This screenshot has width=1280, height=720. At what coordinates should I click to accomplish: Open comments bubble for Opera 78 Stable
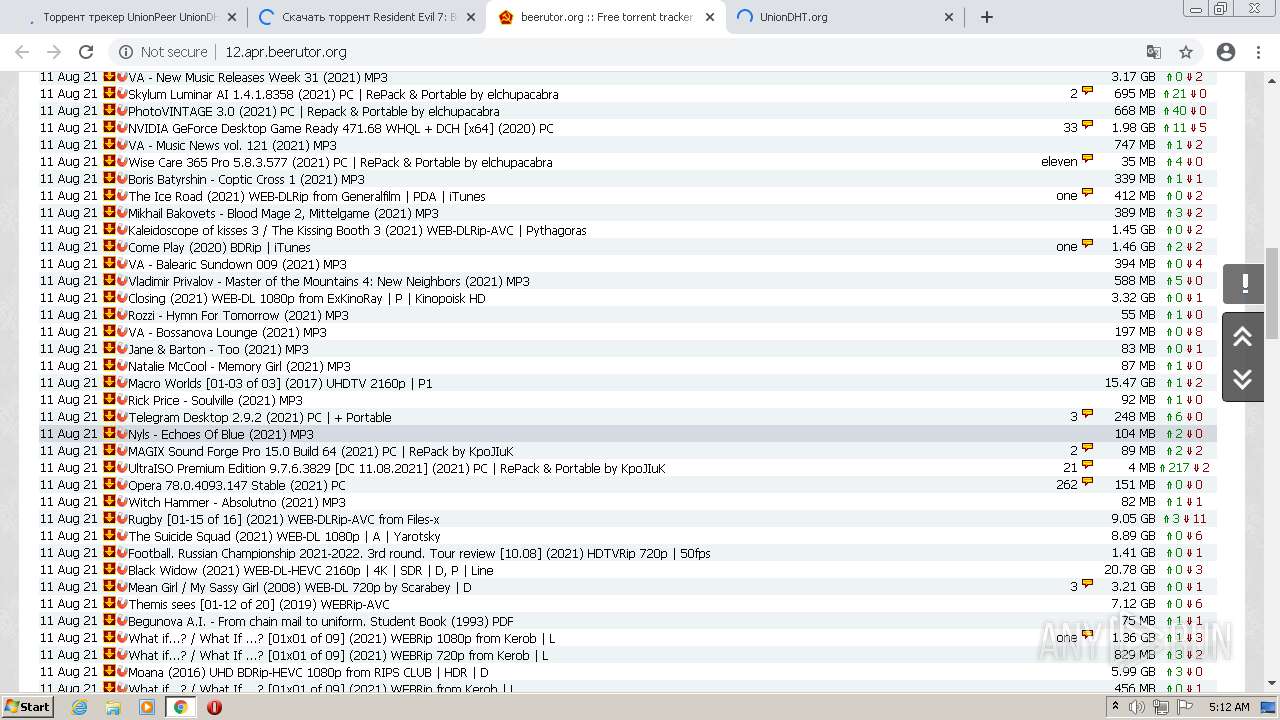coord(1087,484)
